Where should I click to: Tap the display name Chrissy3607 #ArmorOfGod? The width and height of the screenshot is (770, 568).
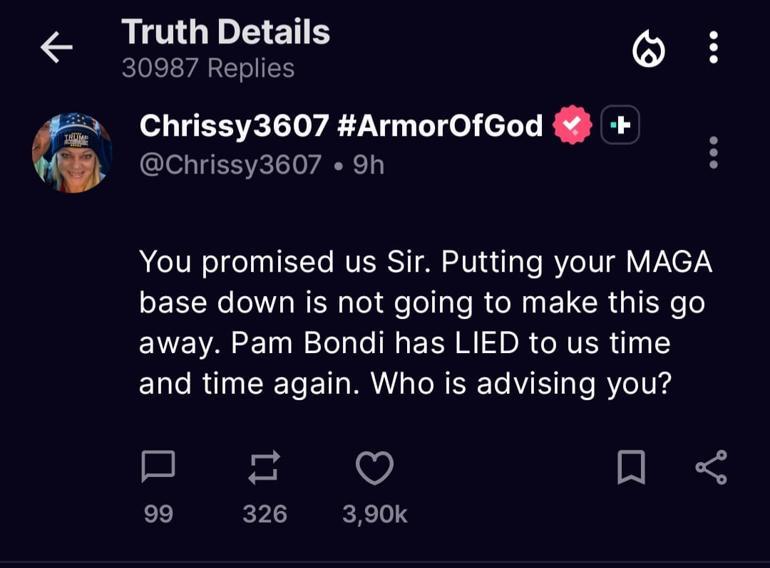341,126
